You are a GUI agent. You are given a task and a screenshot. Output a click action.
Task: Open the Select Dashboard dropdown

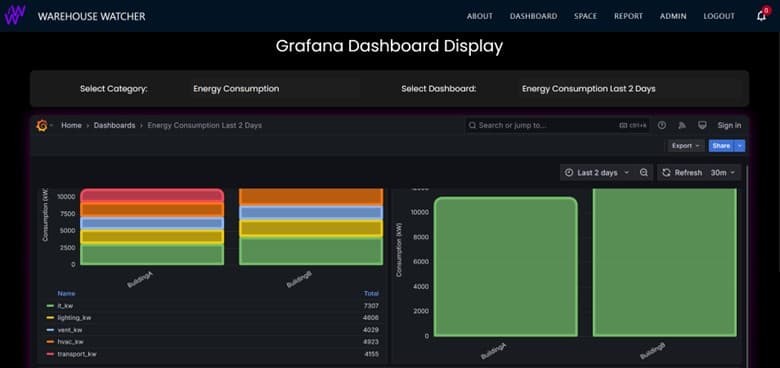[629, 89]
